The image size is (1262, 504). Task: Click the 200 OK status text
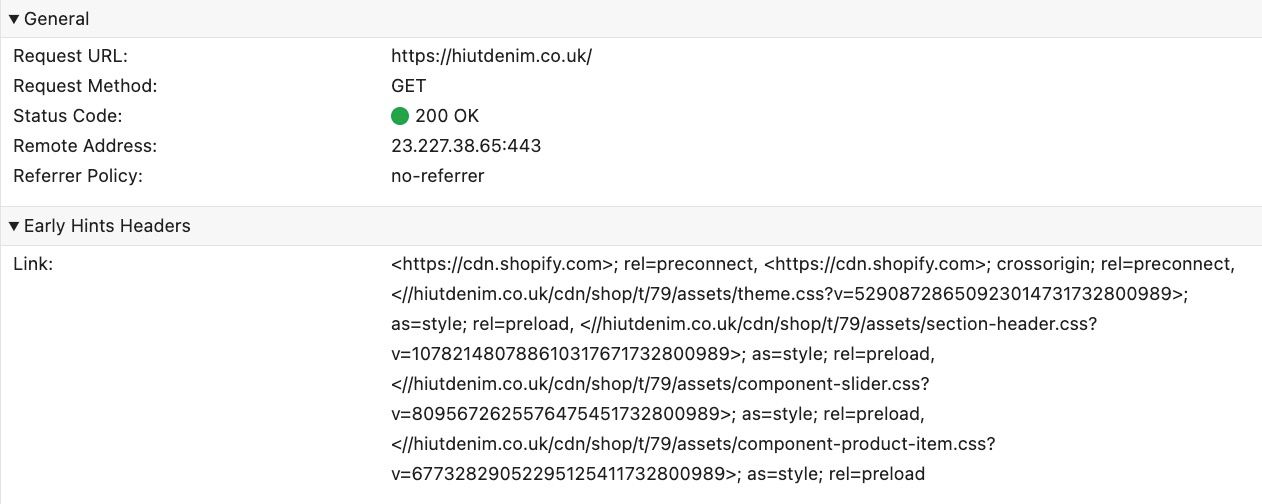(447, 116)
